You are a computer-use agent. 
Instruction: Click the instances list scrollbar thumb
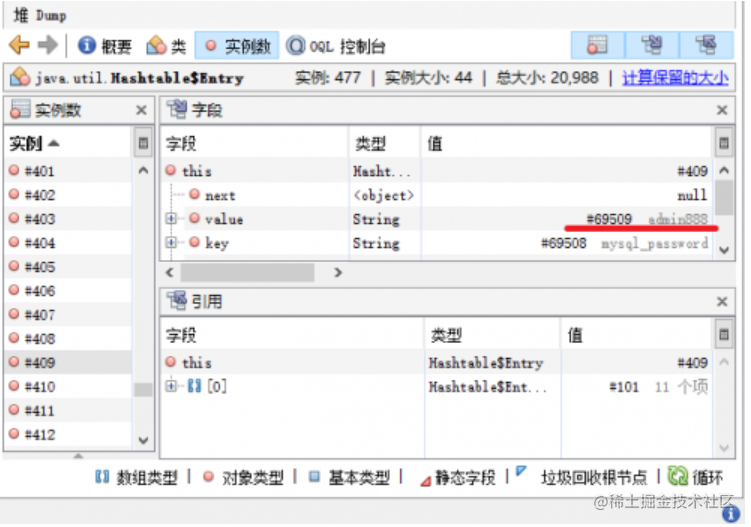coord(143,390)
